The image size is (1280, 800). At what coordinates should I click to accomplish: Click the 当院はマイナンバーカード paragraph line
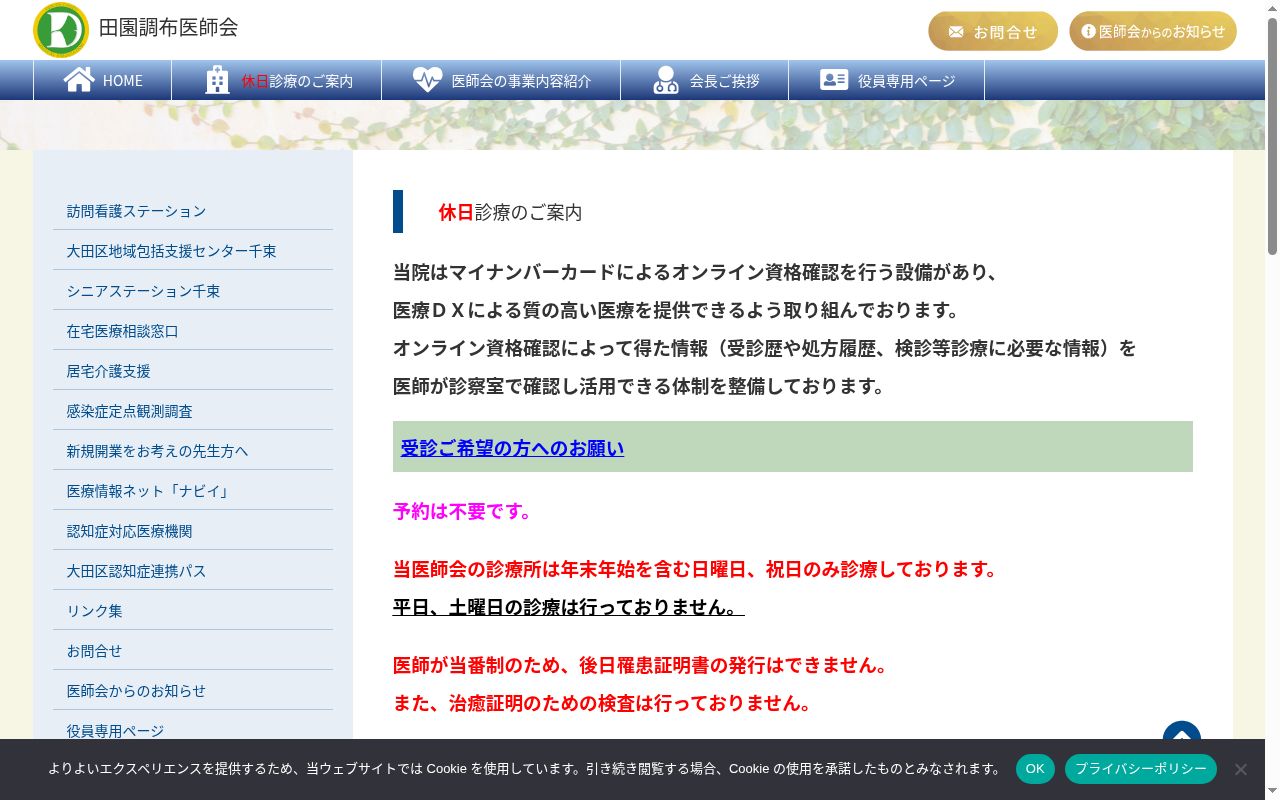click(696, 272)
